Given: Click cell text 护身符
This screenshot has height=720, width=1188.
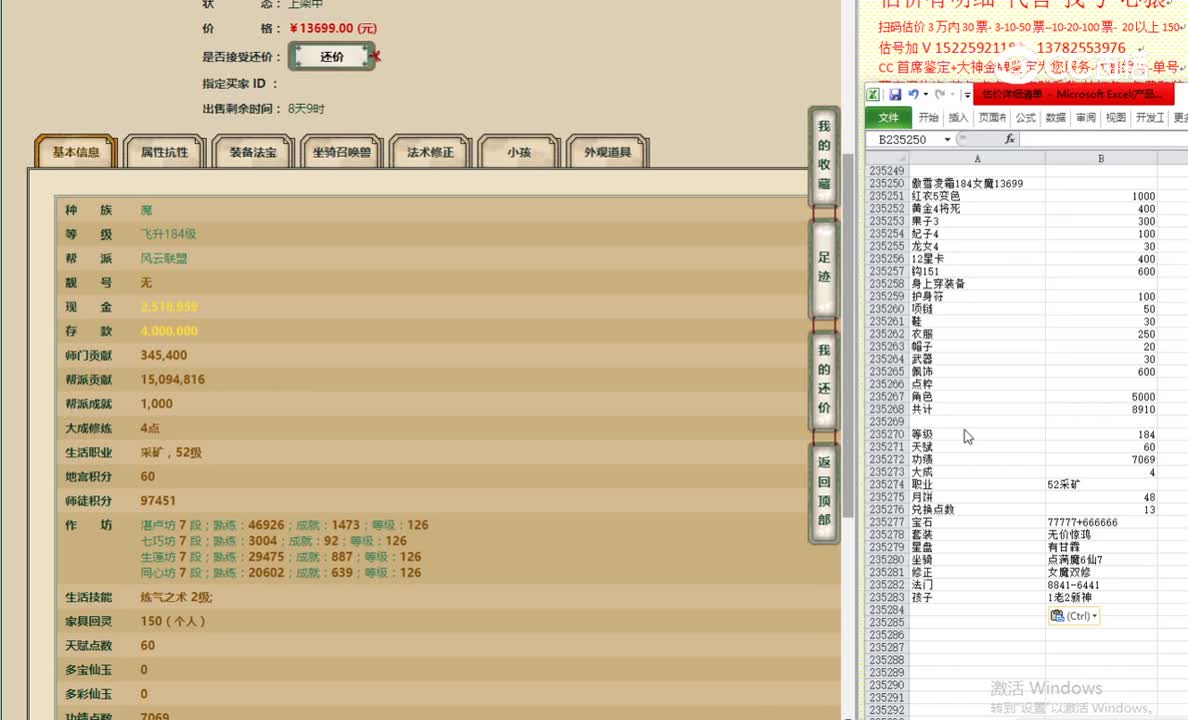Looking at the screenshot, I should (x=926, y=296).
